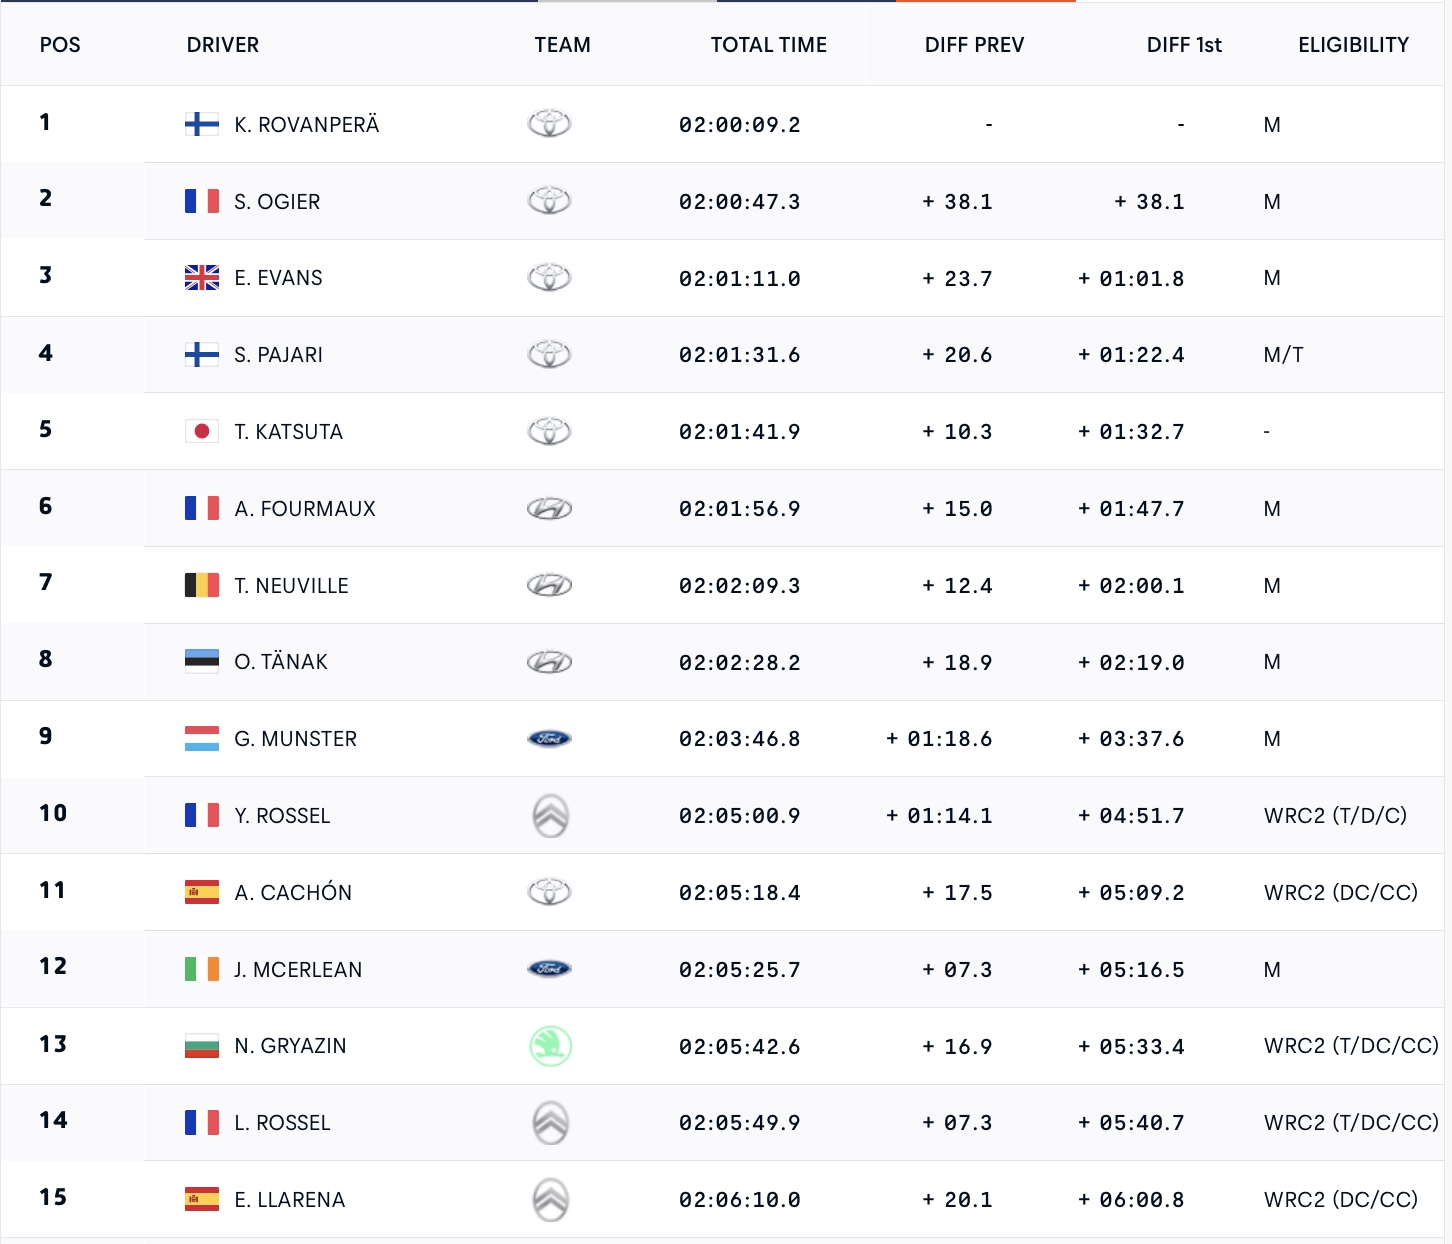Click the British flag beside E. Evans
Image resolution: width=1452 pixels, height=1244 pixels.
(x=202, y=278)
